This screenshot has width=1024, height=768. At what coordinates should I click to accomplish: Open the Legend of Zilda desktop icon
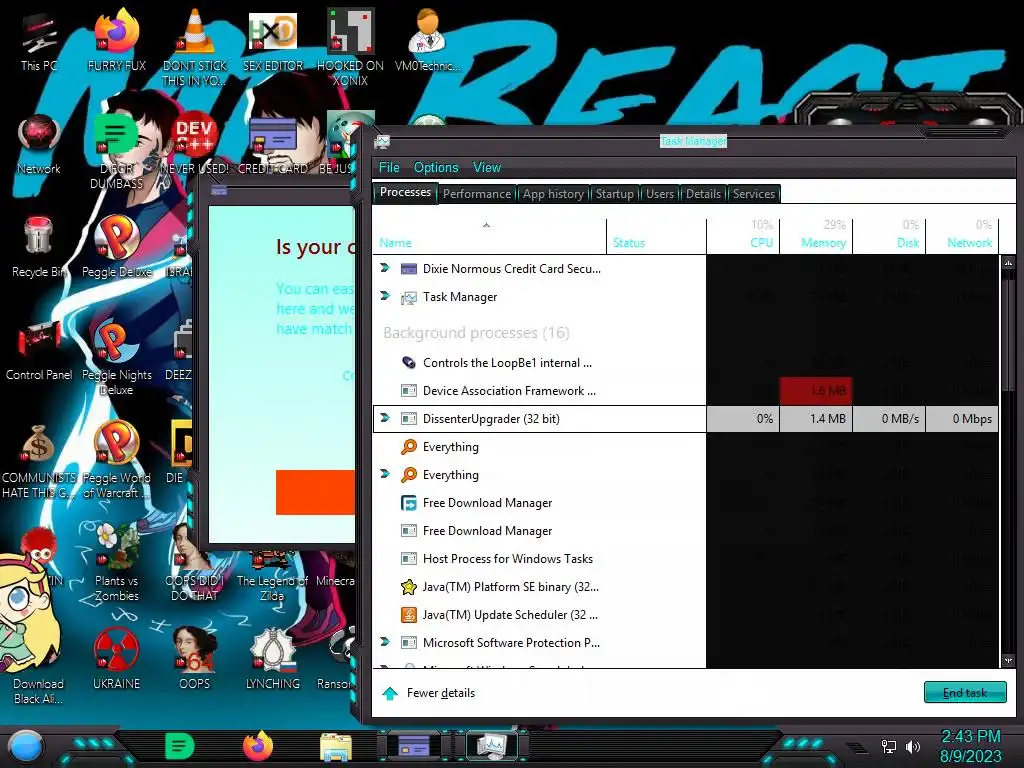[272, 575]
